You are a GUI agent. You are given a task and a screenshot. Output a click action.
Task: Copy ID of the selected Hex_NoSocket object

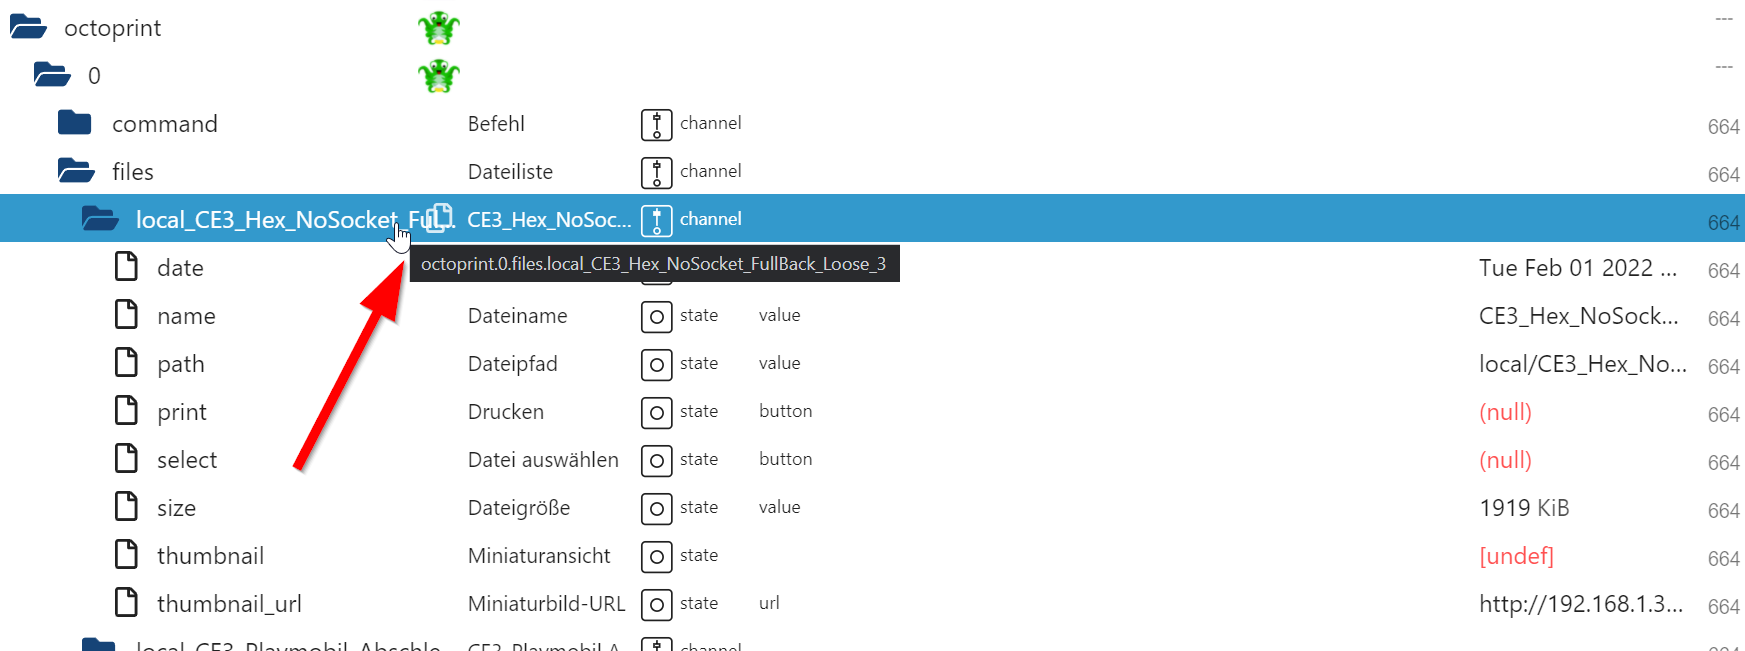click(x=439, y=218)
